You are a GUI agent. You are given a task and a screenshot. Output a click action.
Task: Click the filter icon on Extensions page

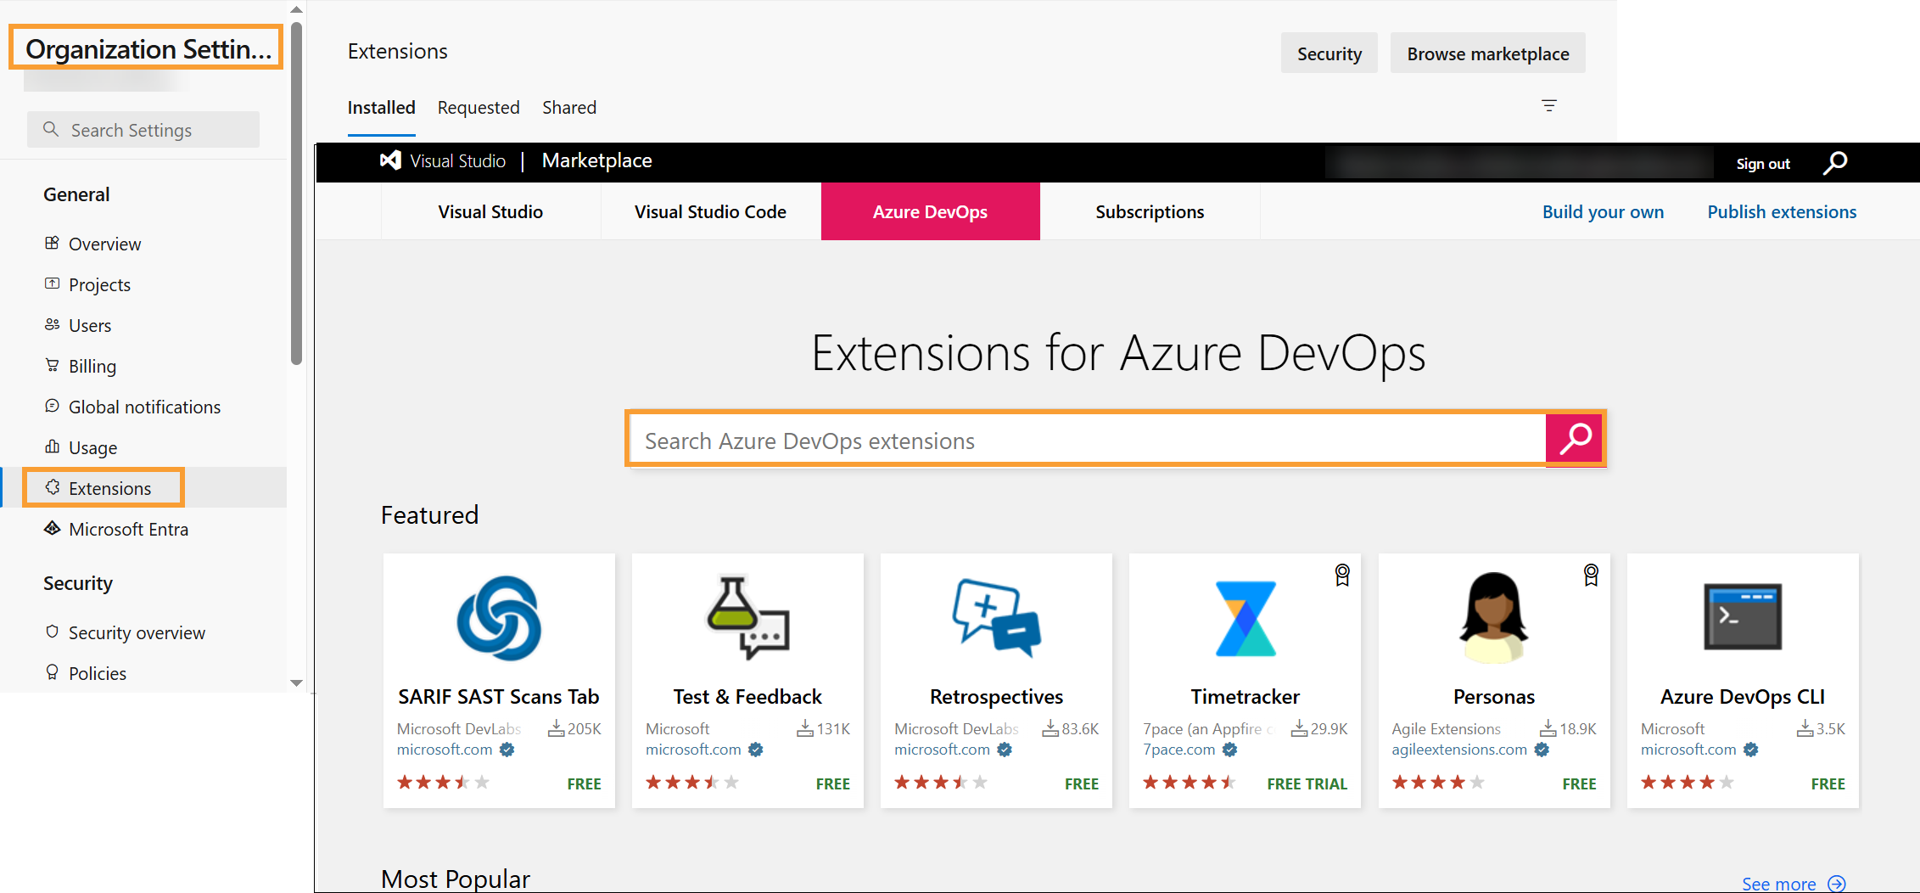pyautogui.click(x=1549, y=105)
